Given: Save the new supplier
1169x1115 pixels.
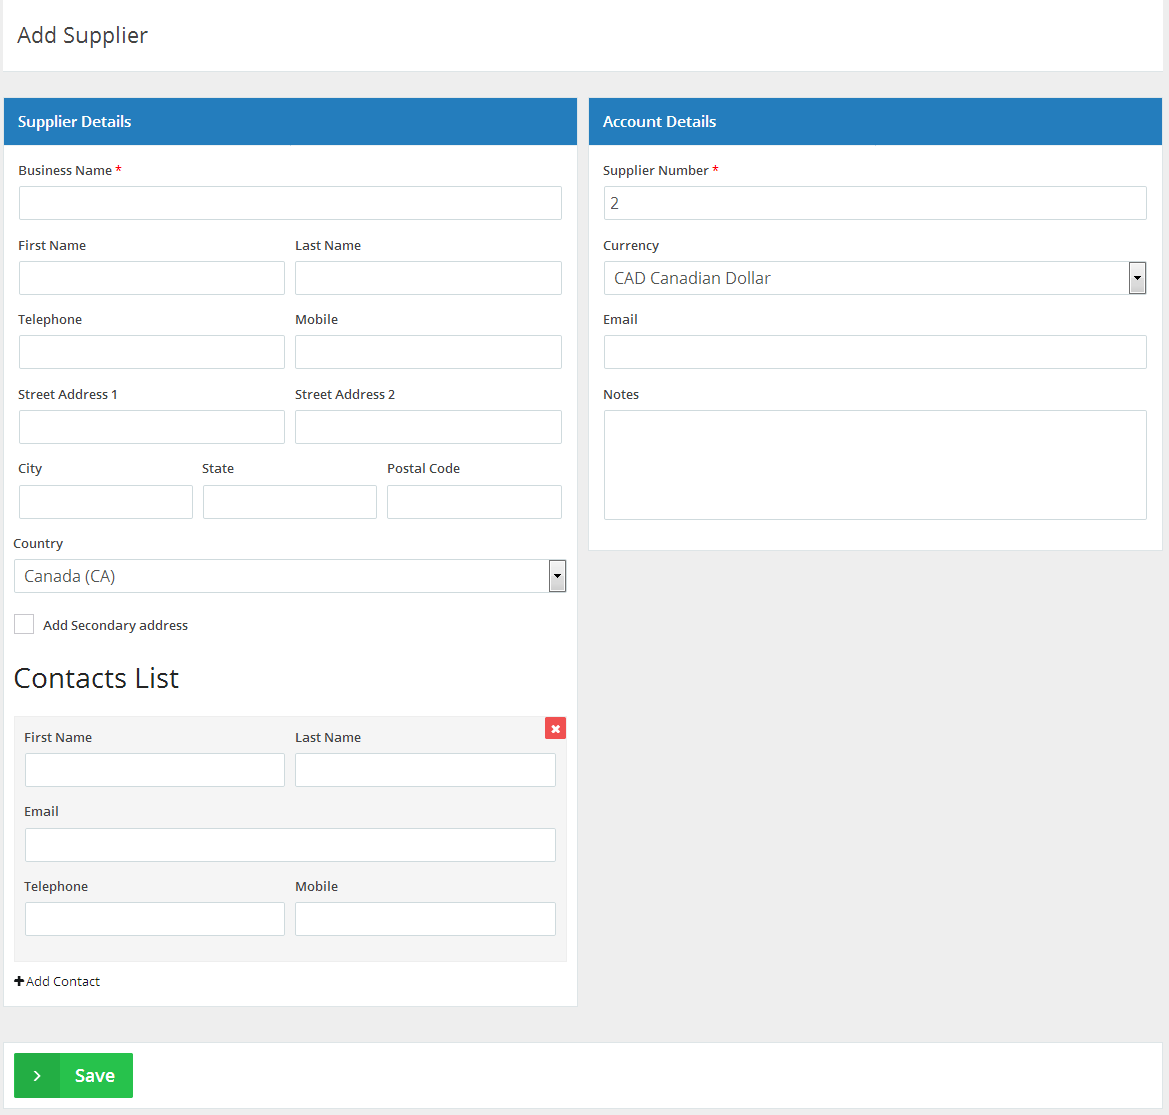Looking at the screenshot, I should [74, 1075].
